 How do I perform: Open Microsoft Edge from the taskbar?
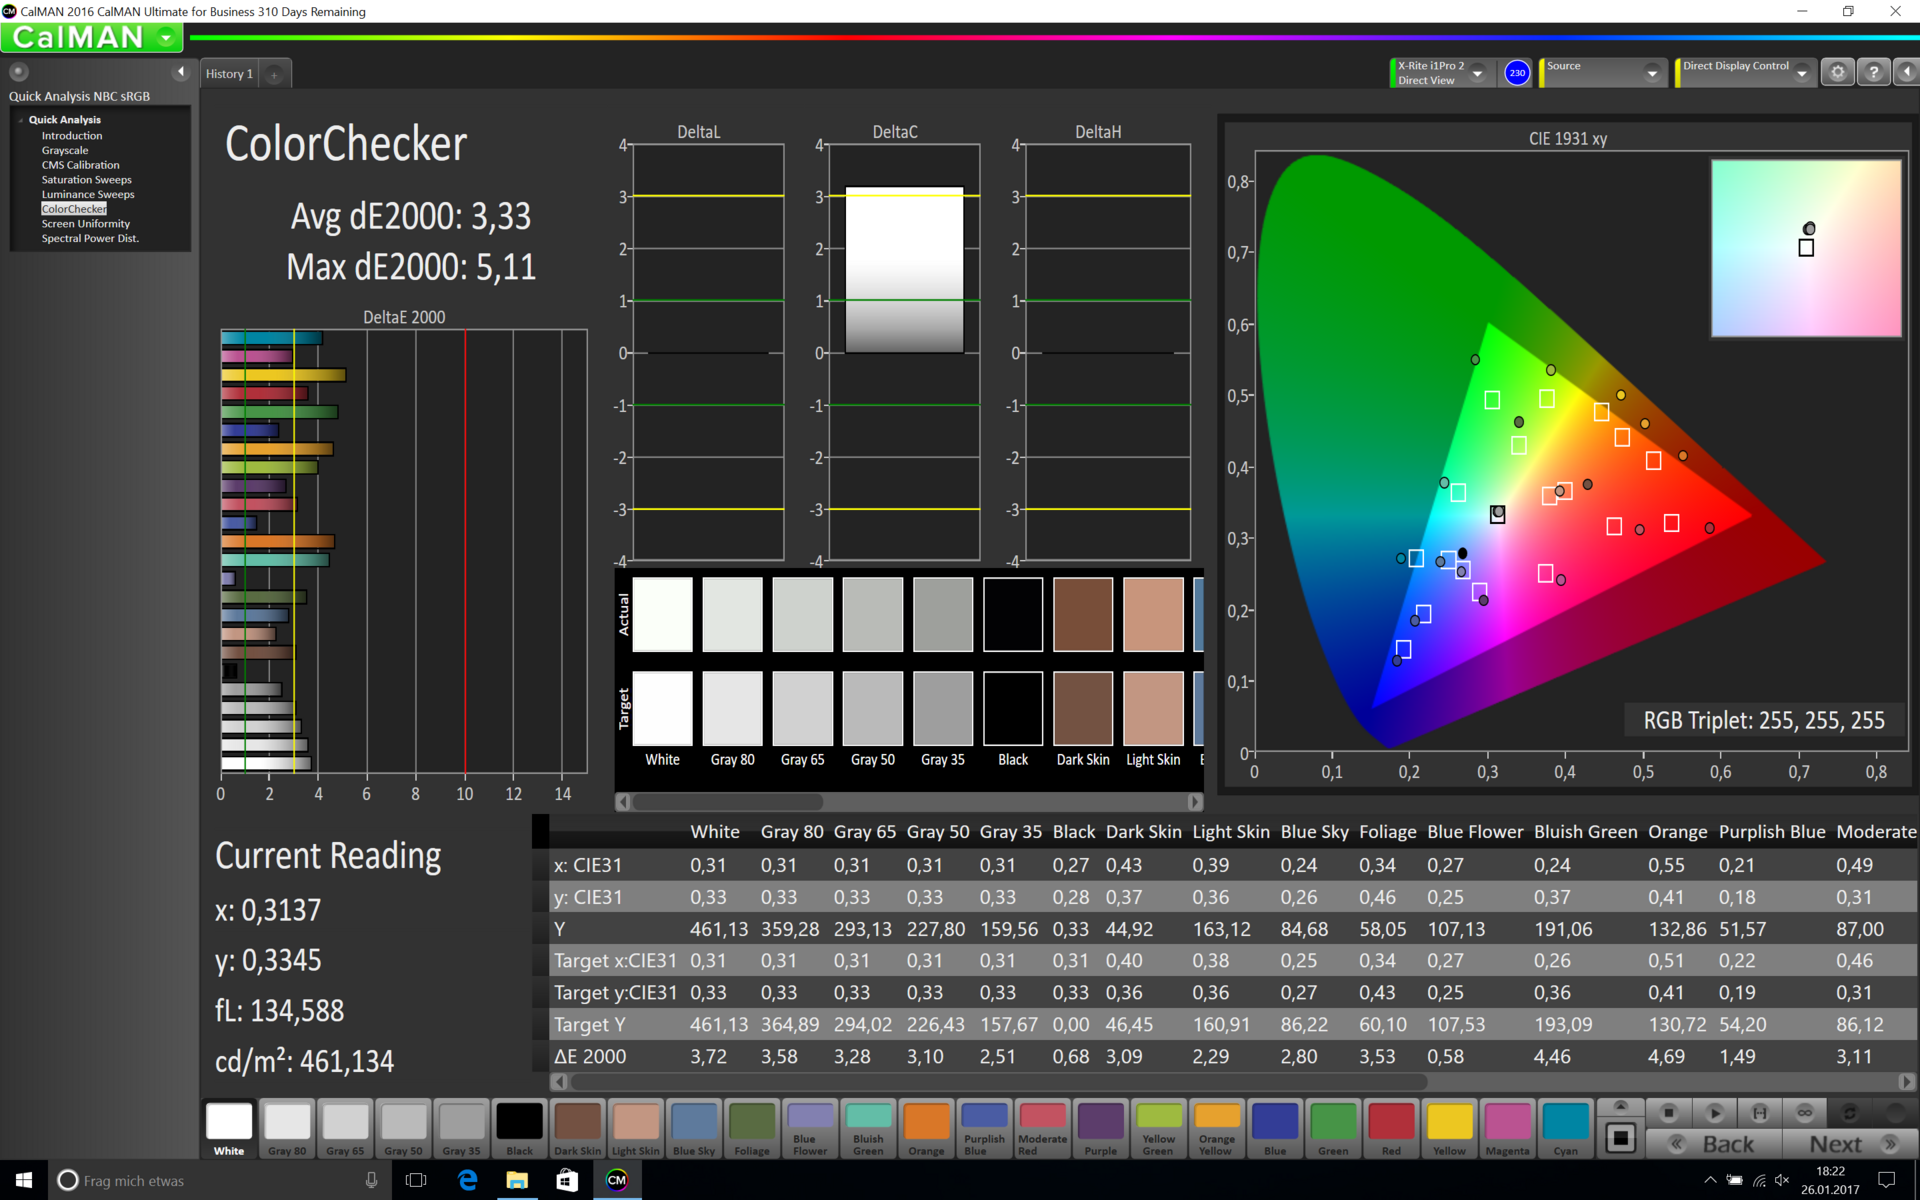tap(467, 1180)
